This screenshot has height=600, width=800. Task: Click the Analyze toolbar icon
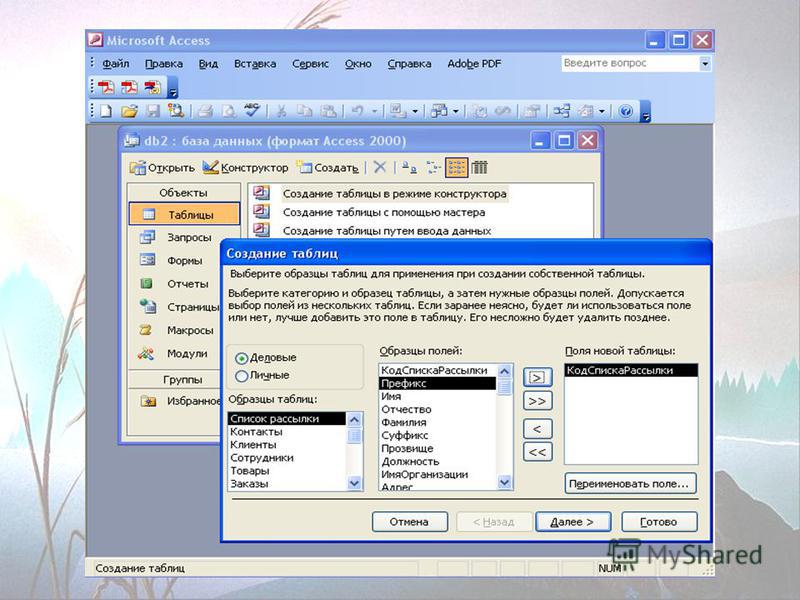click(x=439, y=111)
